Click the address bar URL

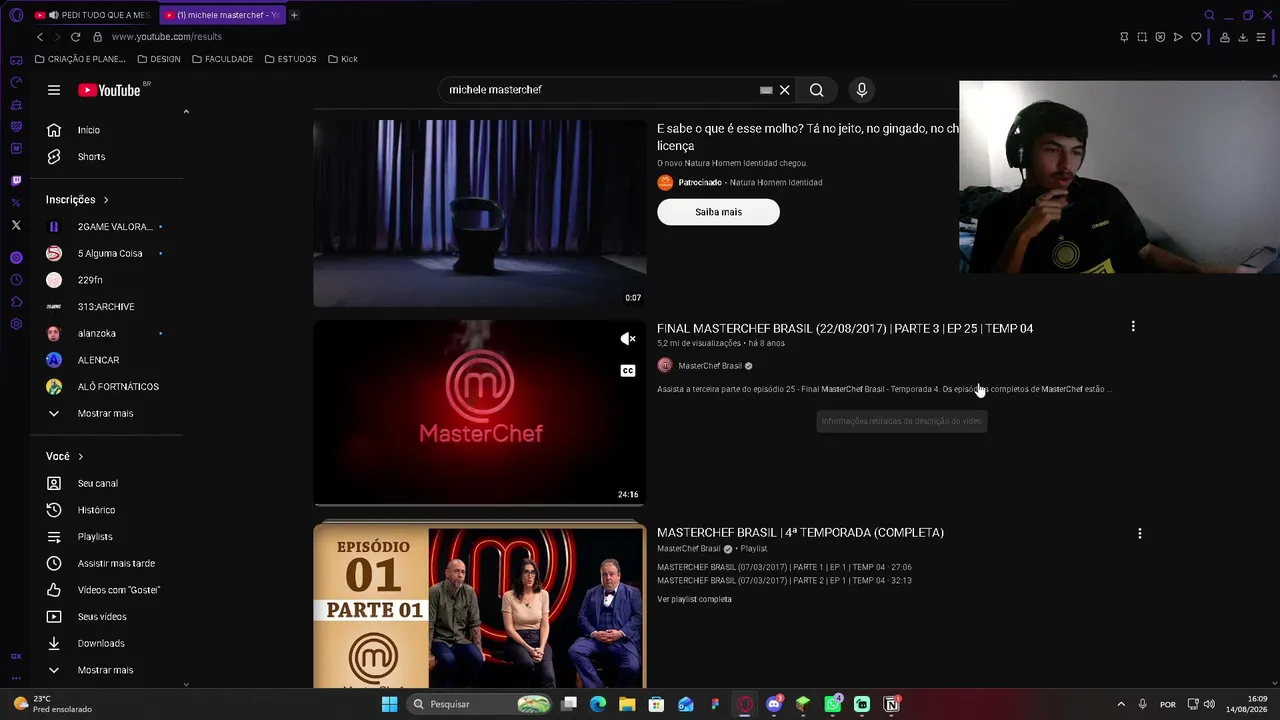(167, 37)
